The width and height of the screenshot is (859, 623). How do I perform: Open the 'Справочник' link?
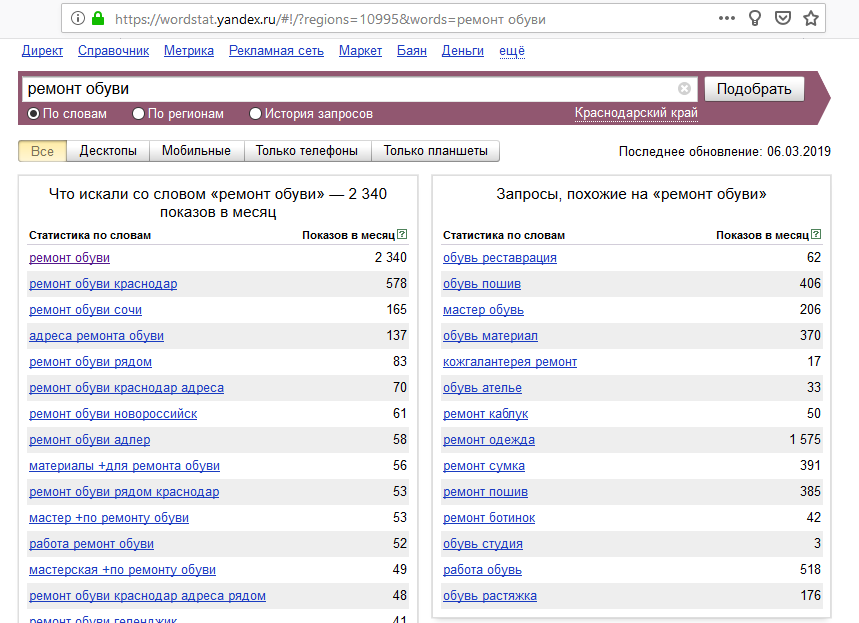click(x=113, y=50)
